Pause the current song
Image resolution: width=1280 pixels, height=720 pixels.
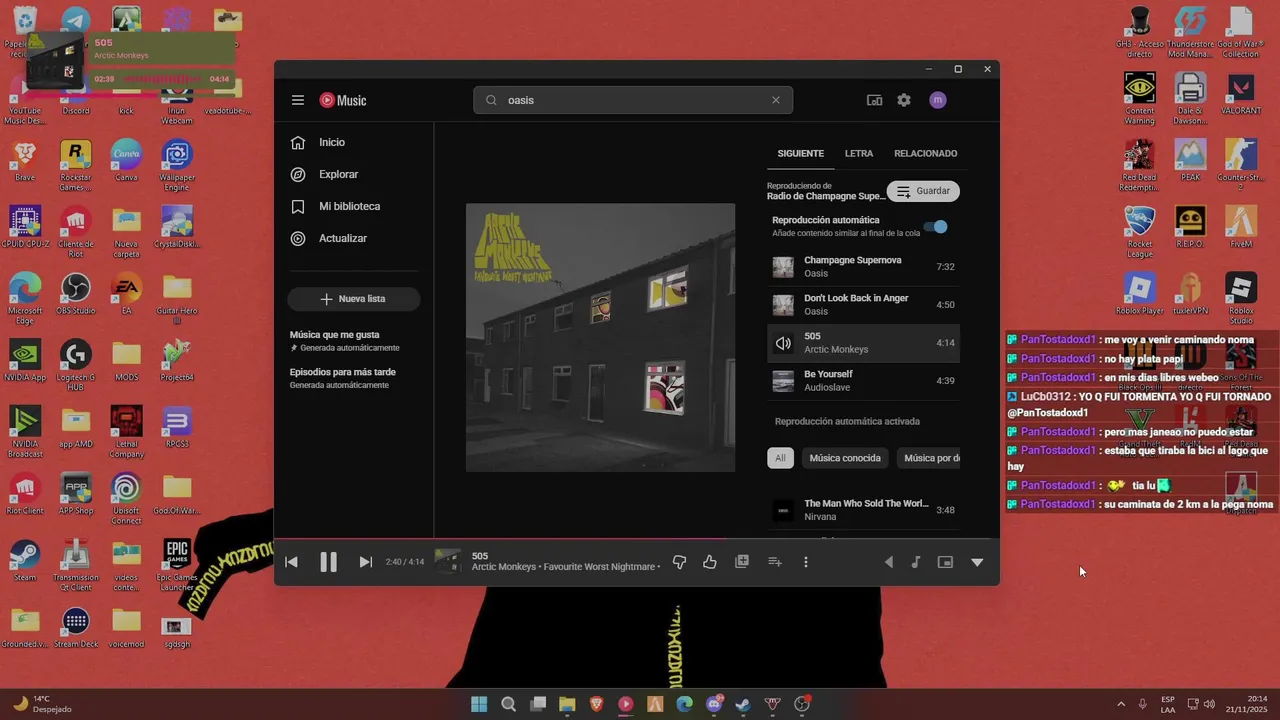(328, 562)
